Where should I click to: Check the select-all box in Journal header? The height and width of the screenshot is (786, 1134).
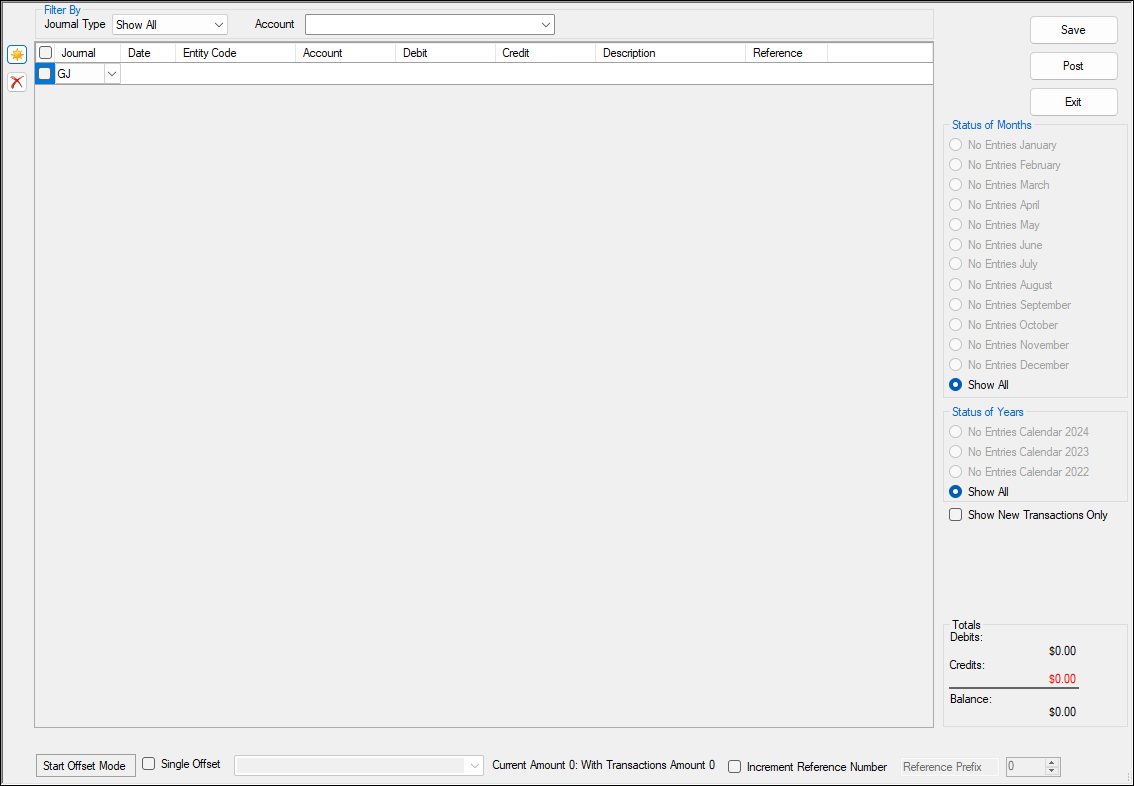45,52
